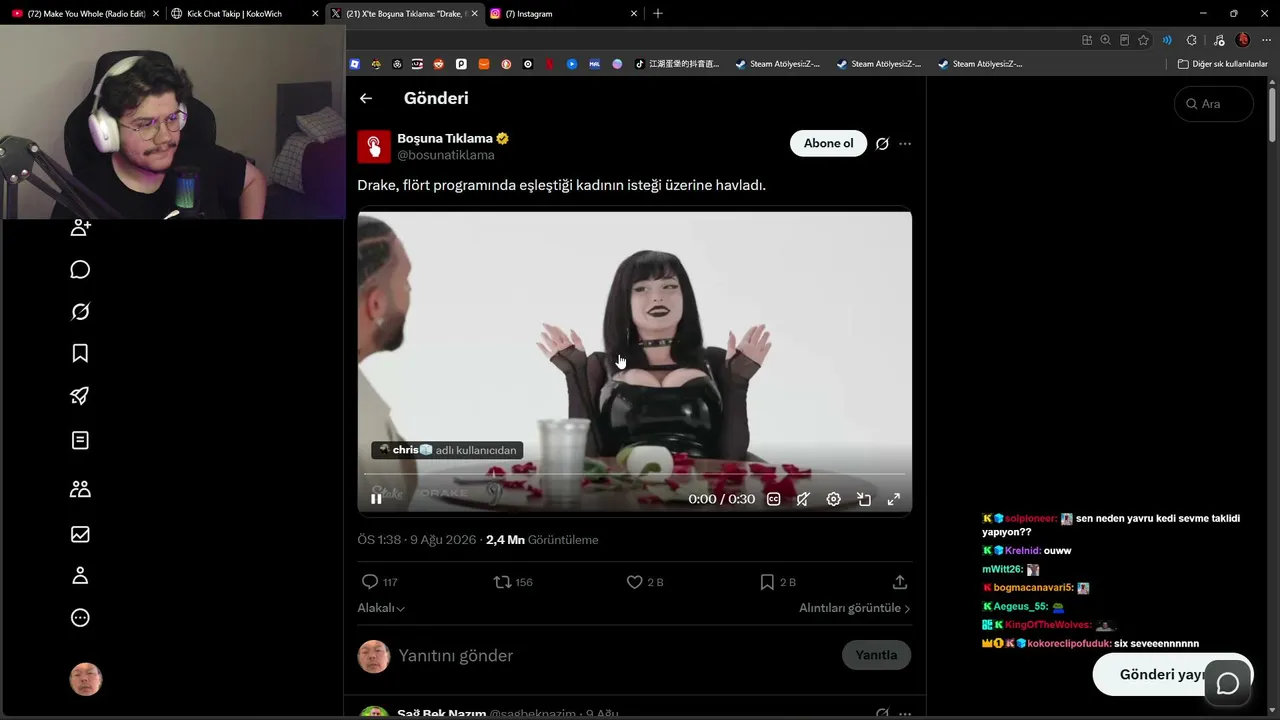Click the 2,4 Mn Görüntüleme view count

point(542,540)
